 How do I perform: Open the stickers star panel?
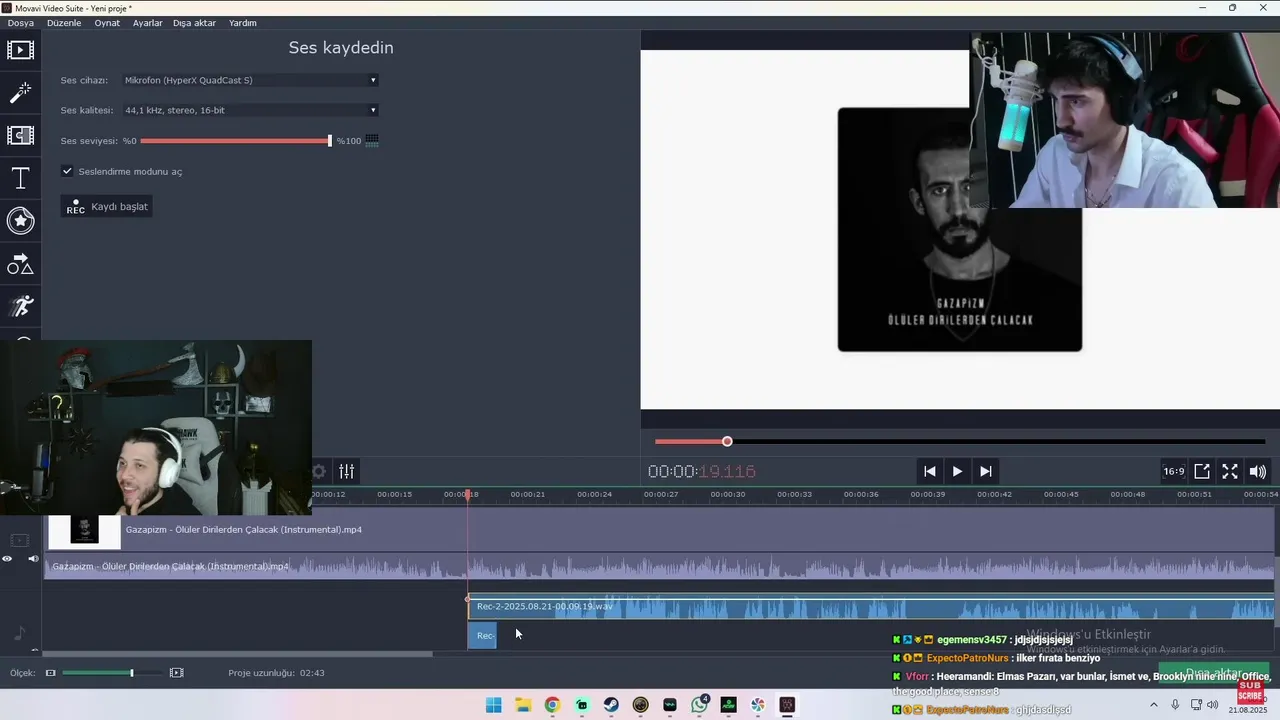pyautogui.click(x=20, y=221)
